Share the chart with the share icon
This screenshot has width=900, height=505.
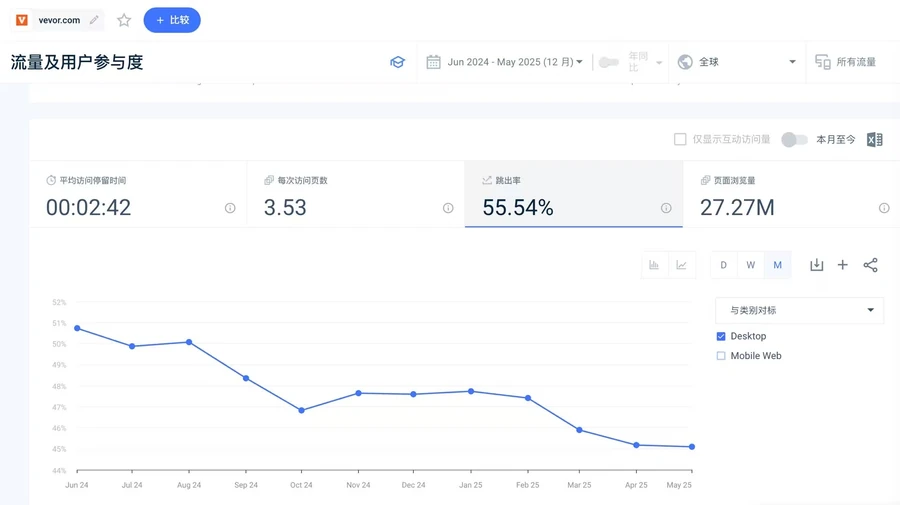(x=870, y=265)
